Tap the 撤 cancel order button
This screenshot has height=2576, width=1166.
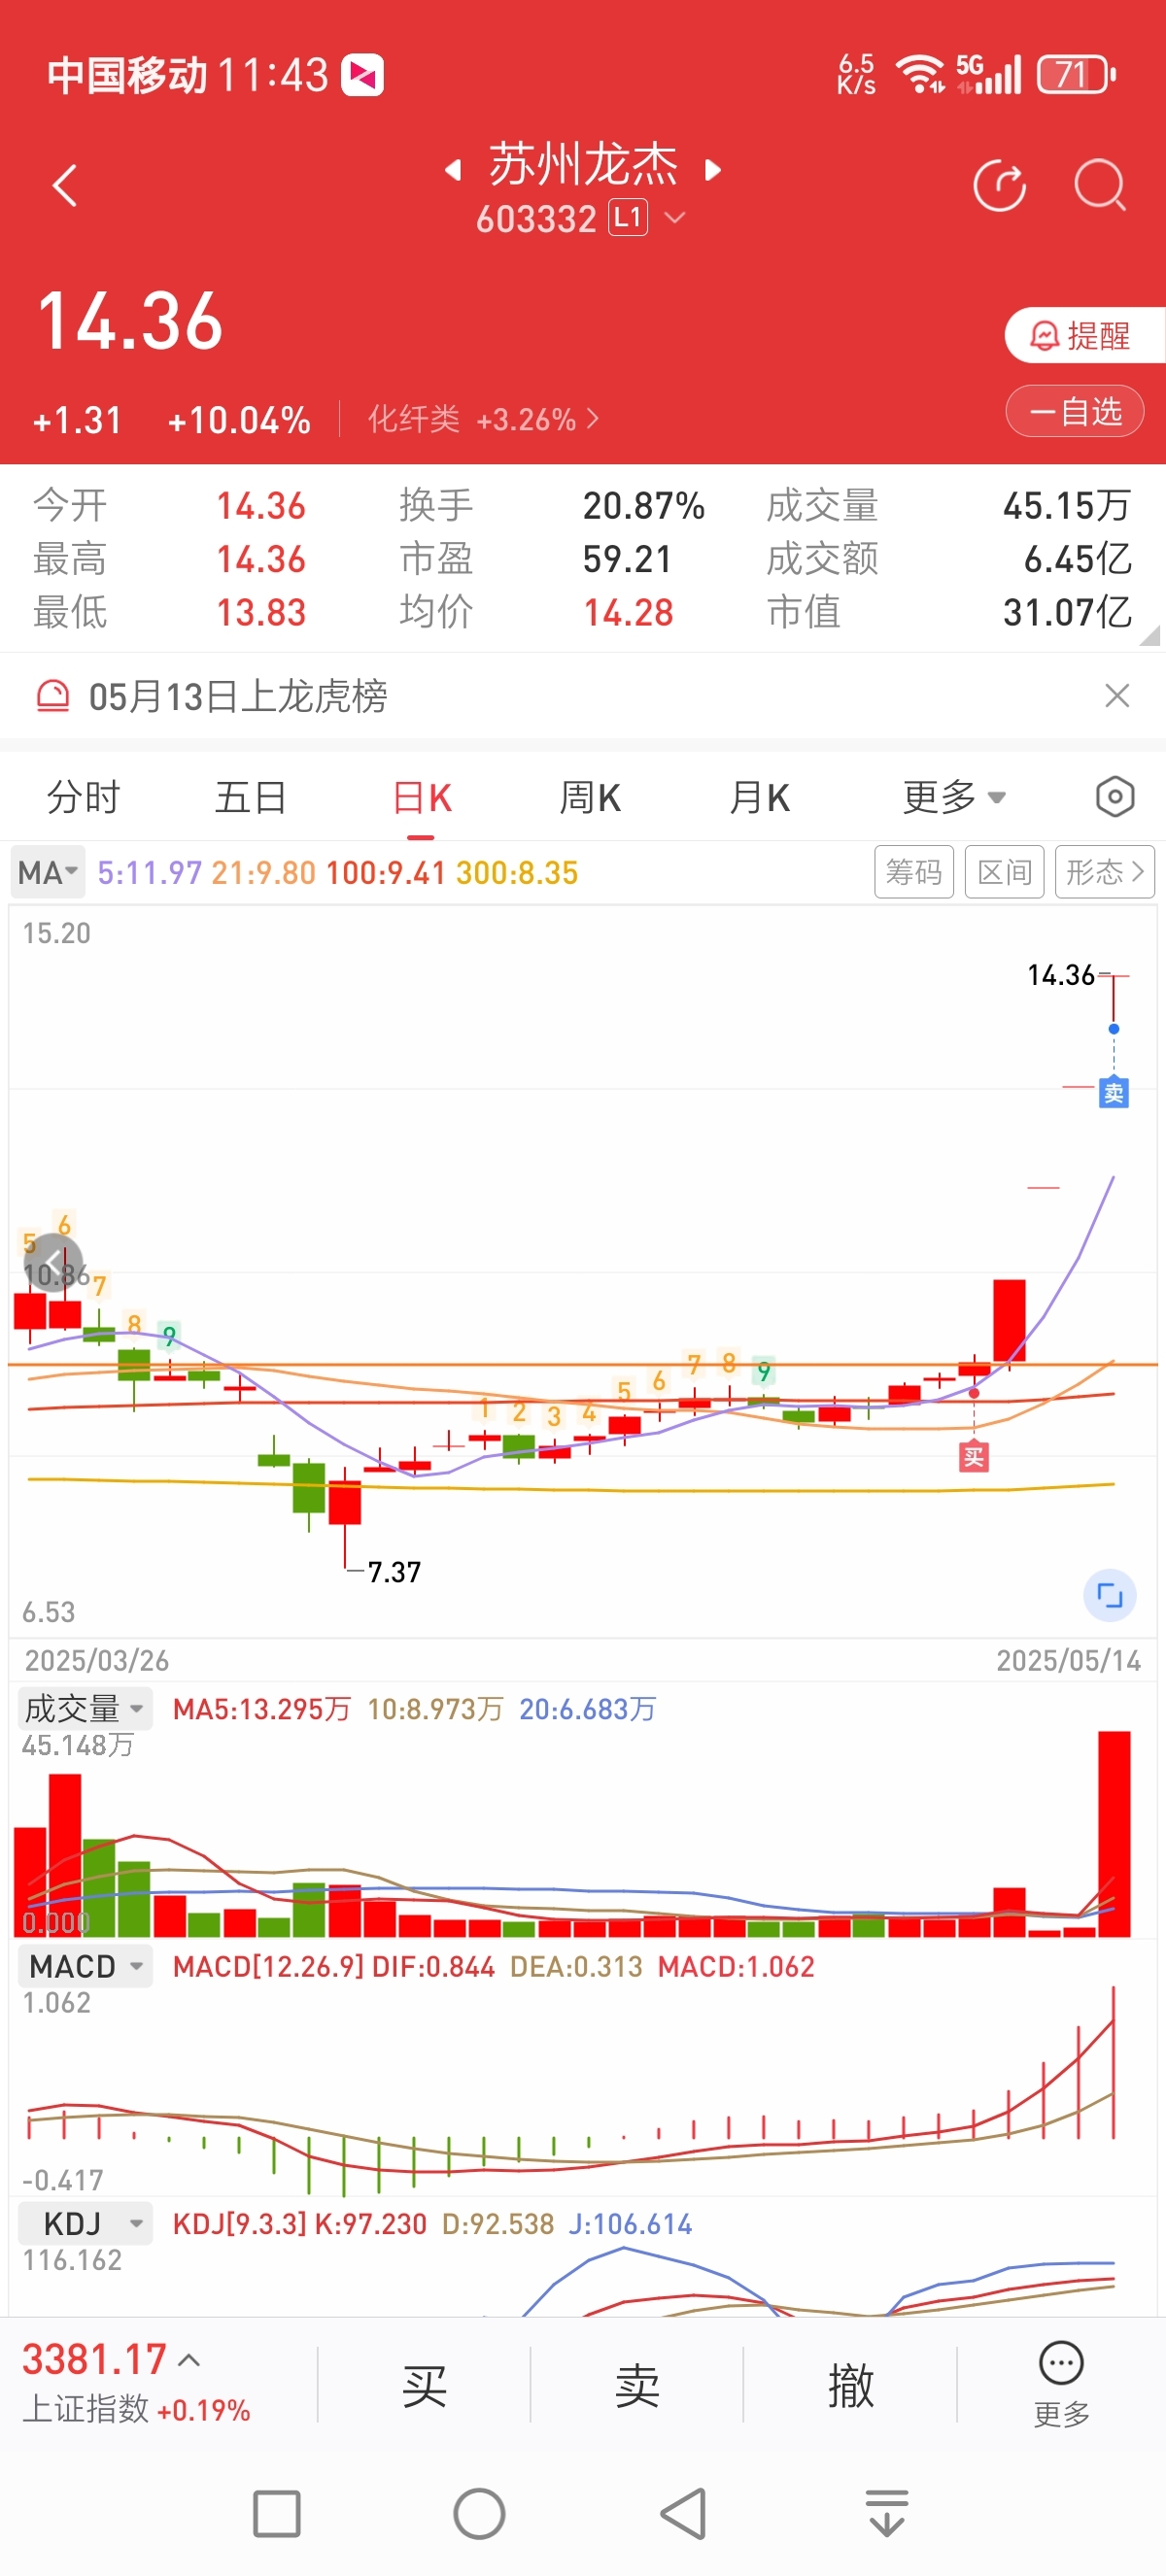click(851, 2387)
